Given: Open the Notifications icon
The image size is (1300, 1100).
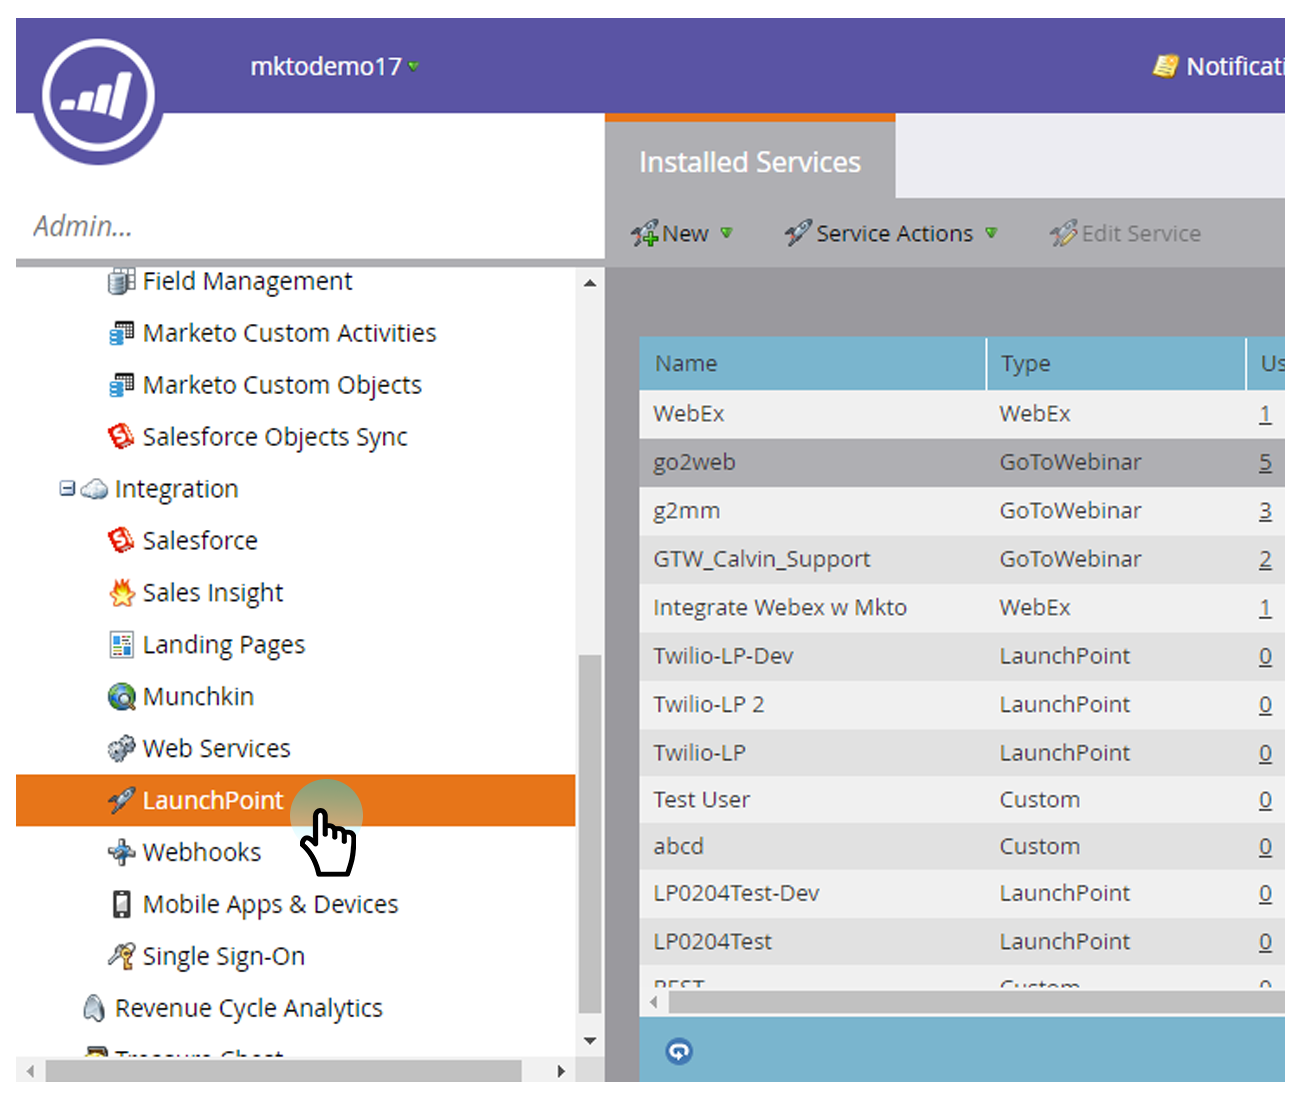Looking at the screenshot, I should (x=1165, y=67).
